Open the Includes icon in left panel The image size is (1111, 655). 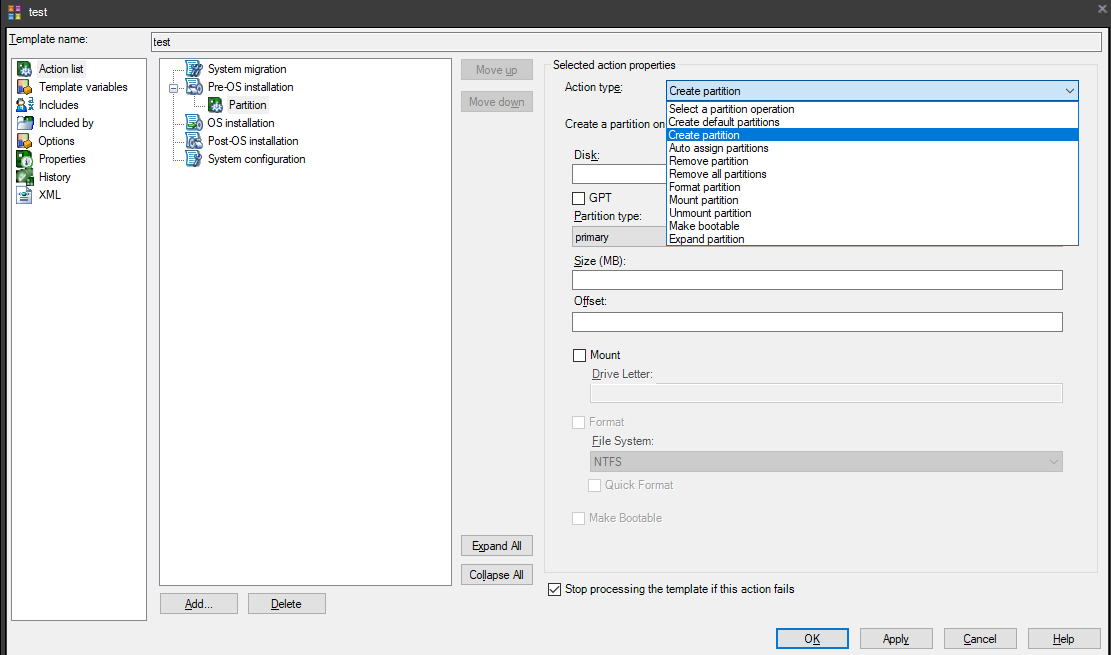[25, 105]
